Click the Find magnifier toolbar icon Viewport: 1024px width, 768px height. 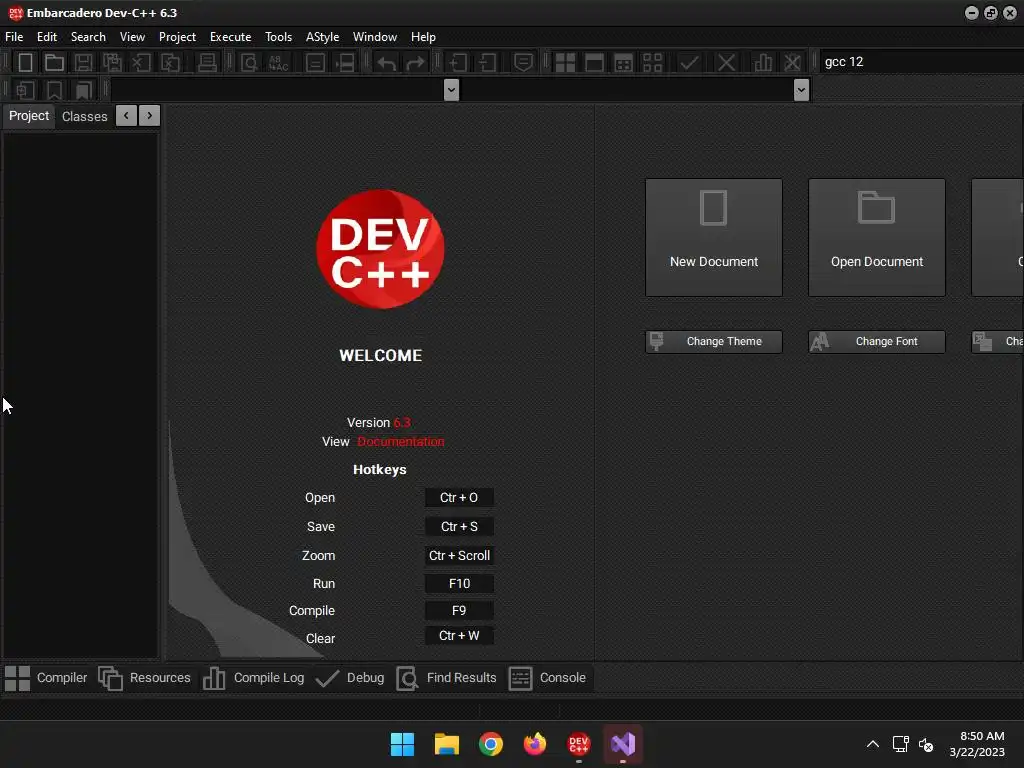249,63
